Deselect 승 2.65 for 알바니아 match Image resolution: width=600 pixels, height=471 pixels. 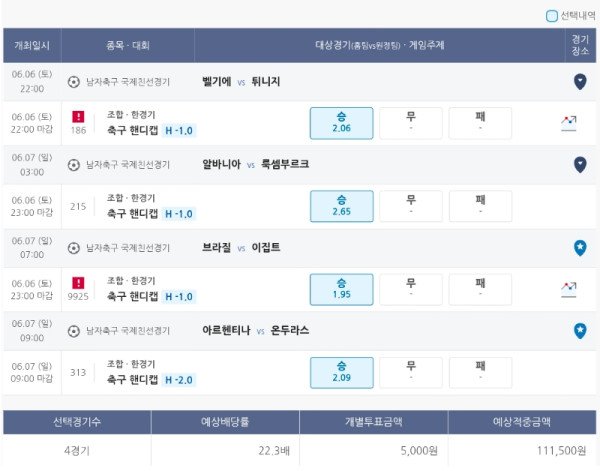(341, 206)
